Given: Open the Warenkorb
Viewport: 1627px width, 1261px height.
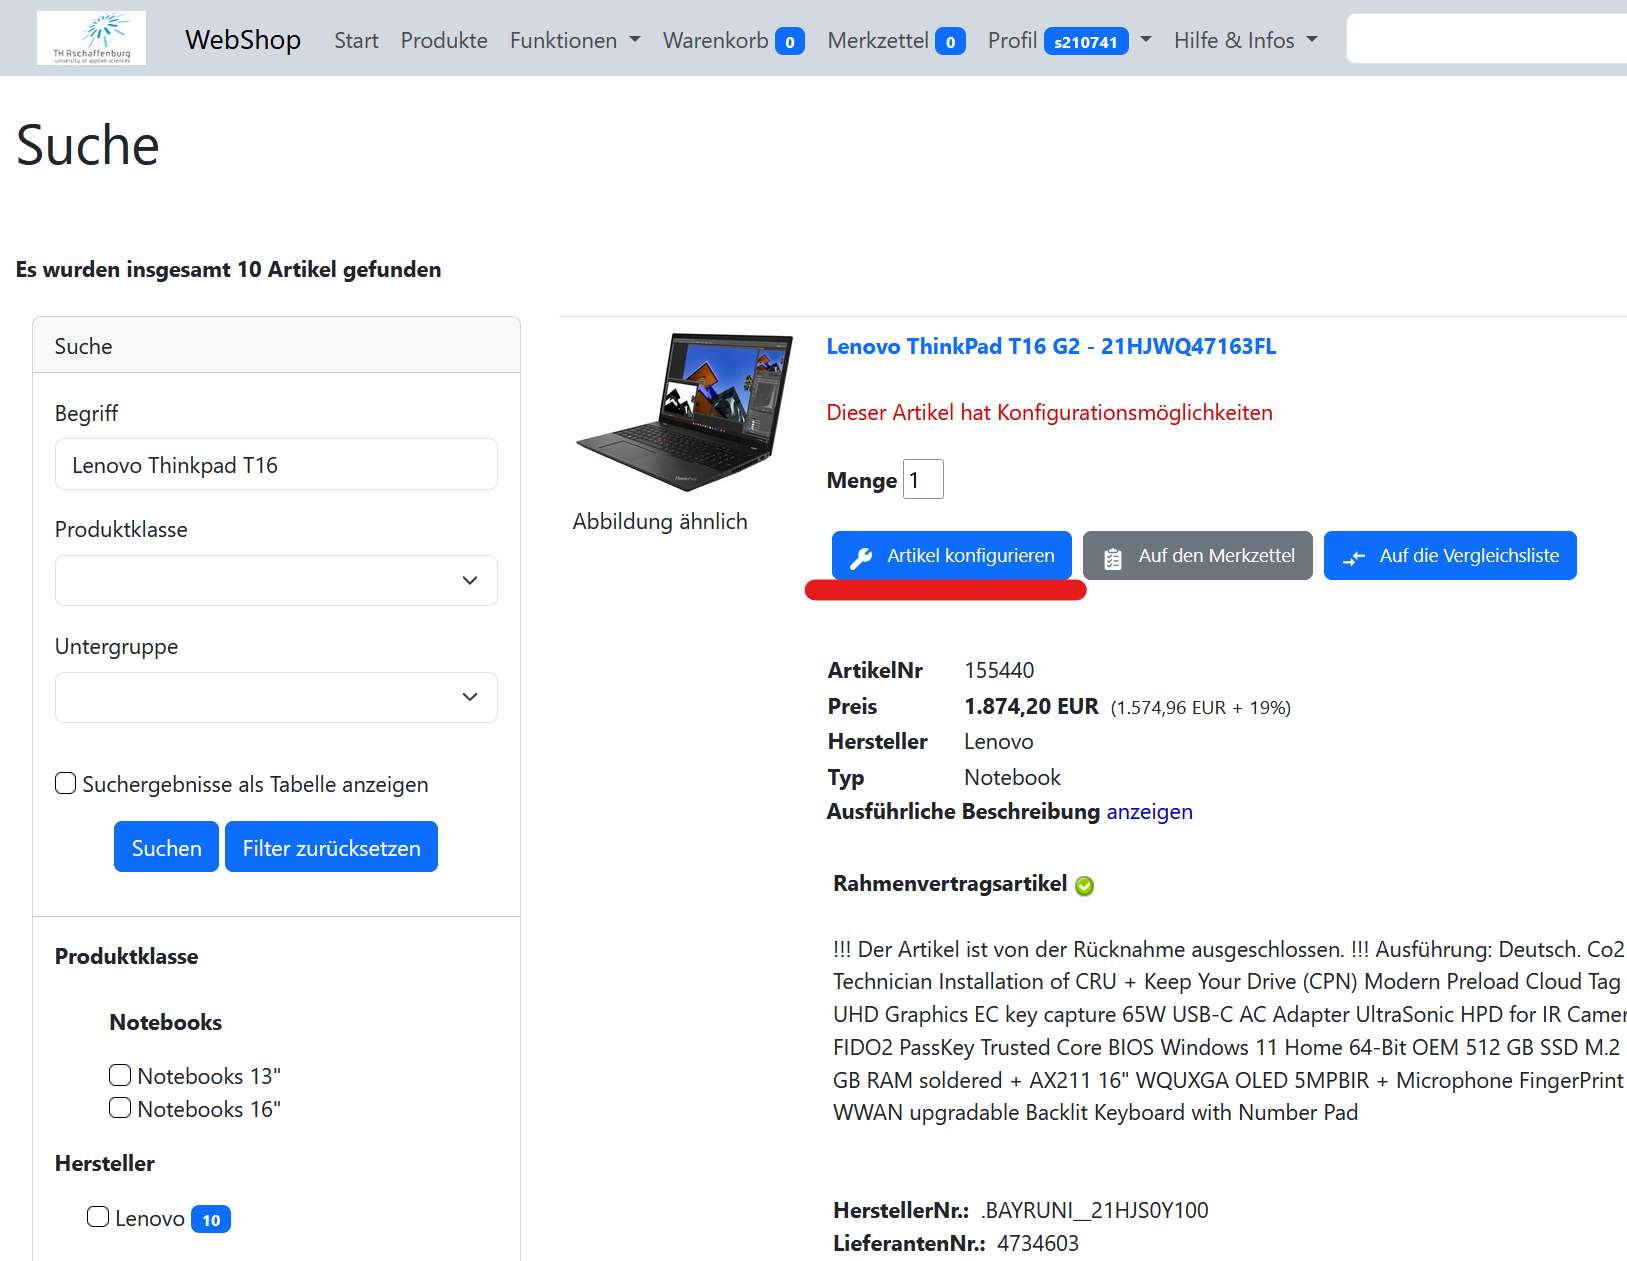Looking at the screenshot, I should tap(716, 40).
